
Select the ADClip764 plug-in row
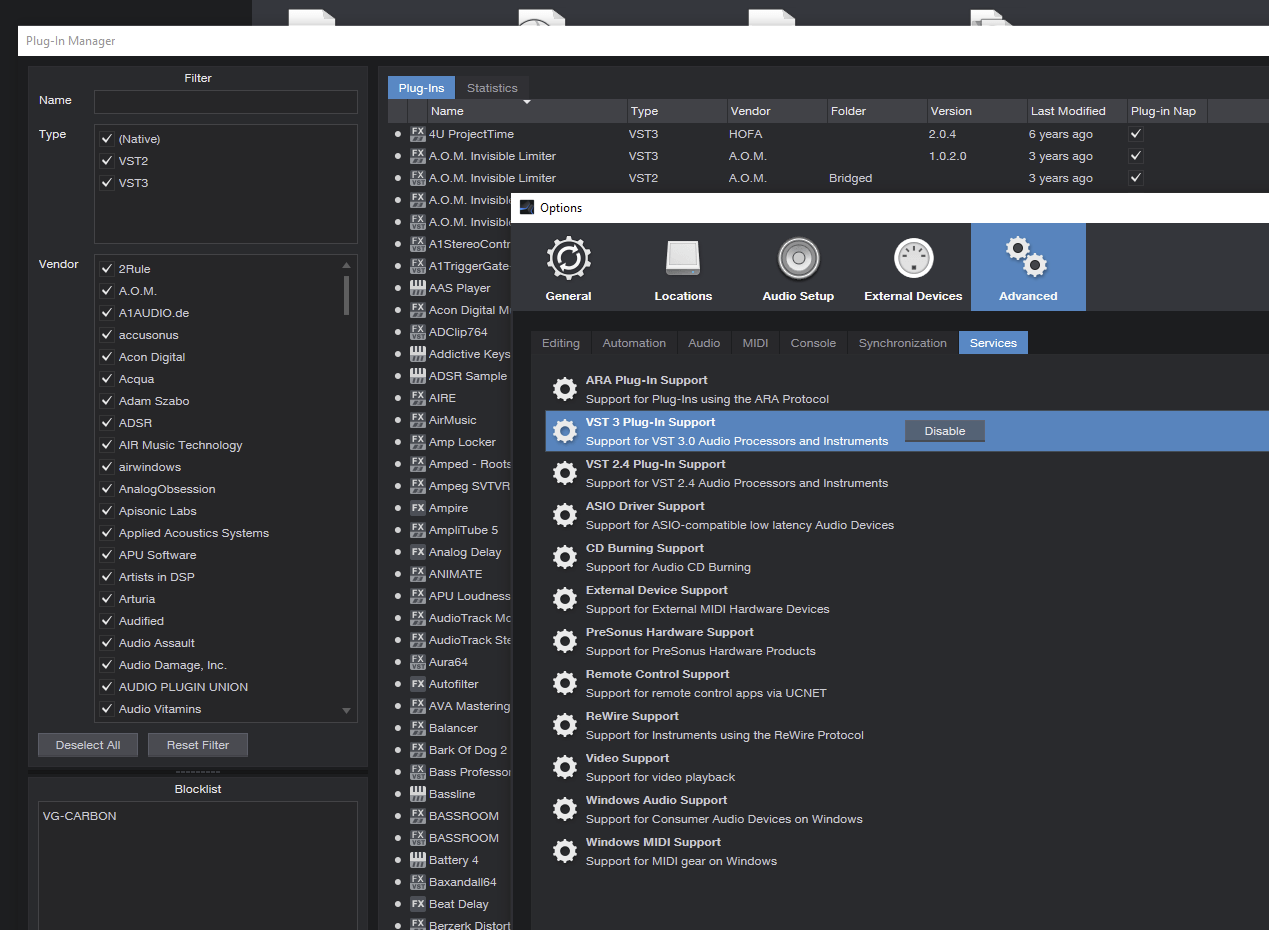(x=459, y=332)
